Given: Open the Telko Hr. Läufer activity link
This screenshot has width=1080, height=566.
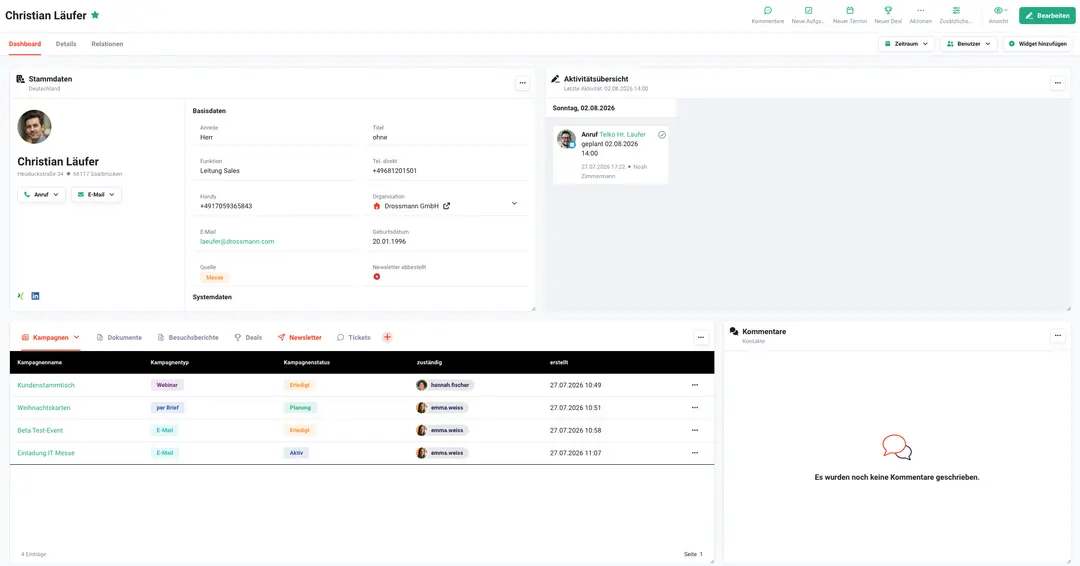Looking at the screenshot, I should point(623,135).
